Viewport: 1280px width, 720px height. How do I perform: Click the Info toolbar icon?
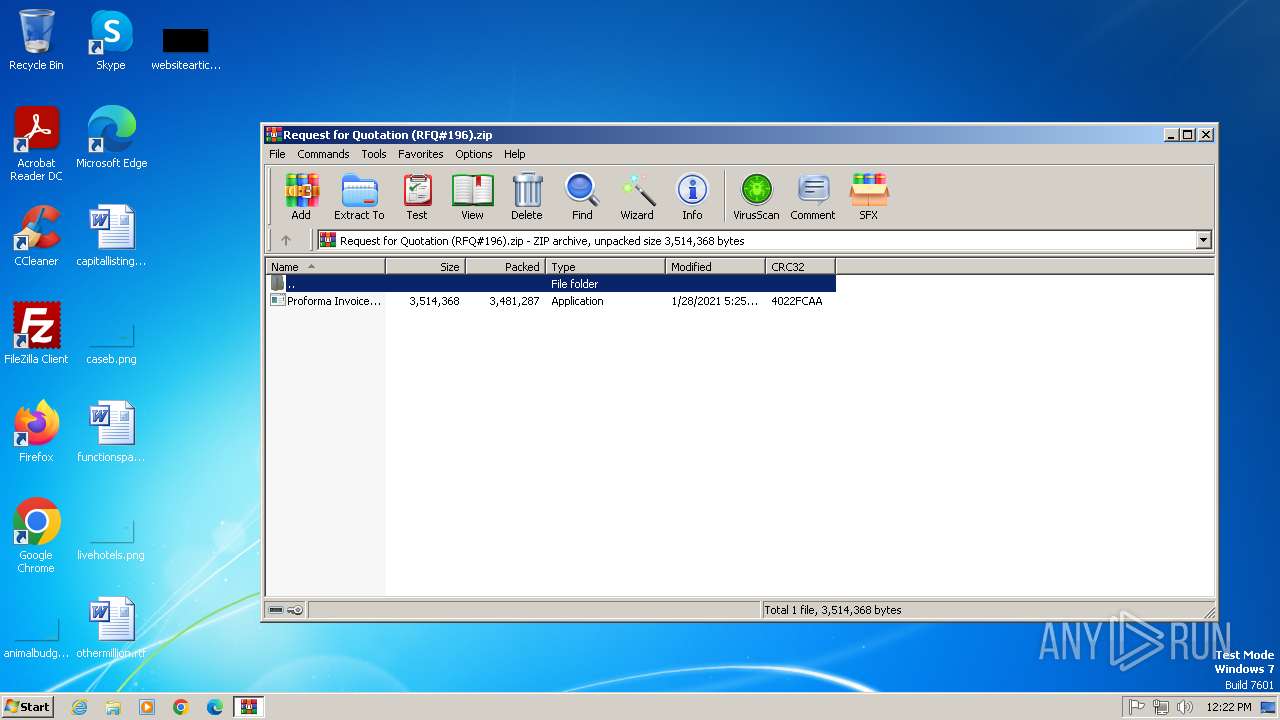point(692,196)
